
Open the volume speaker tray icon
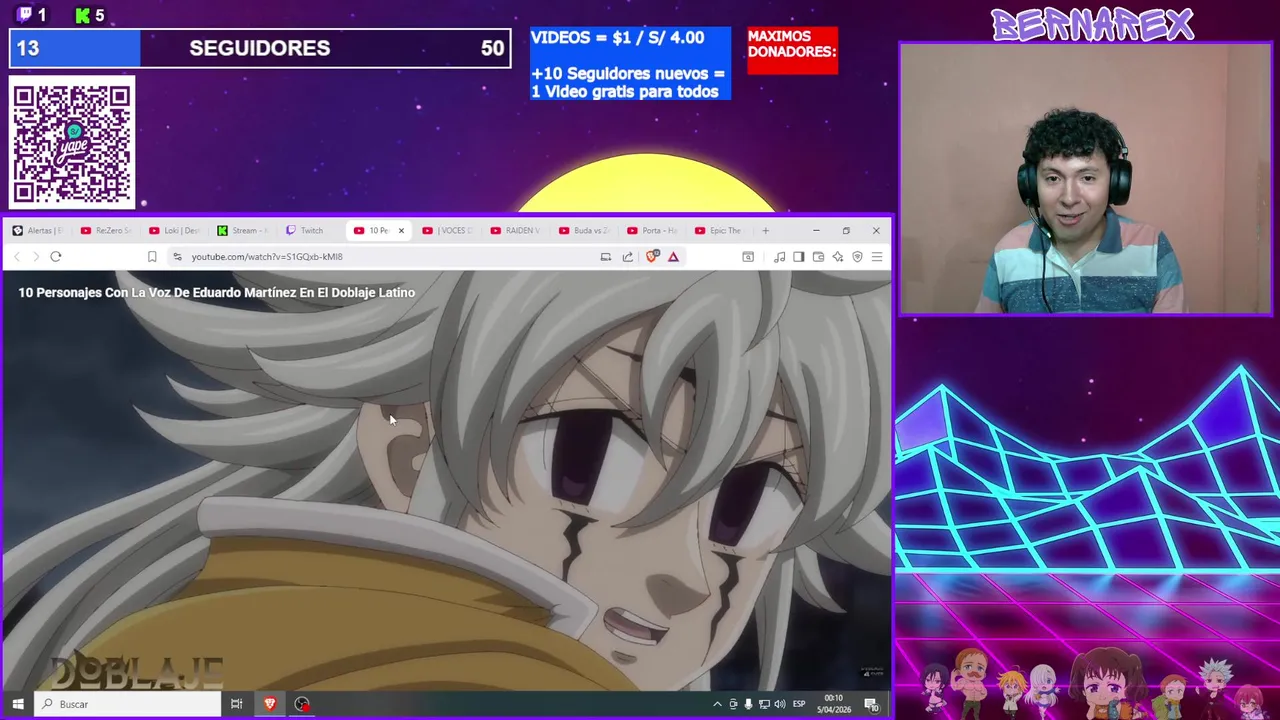[x=780, y=704]
